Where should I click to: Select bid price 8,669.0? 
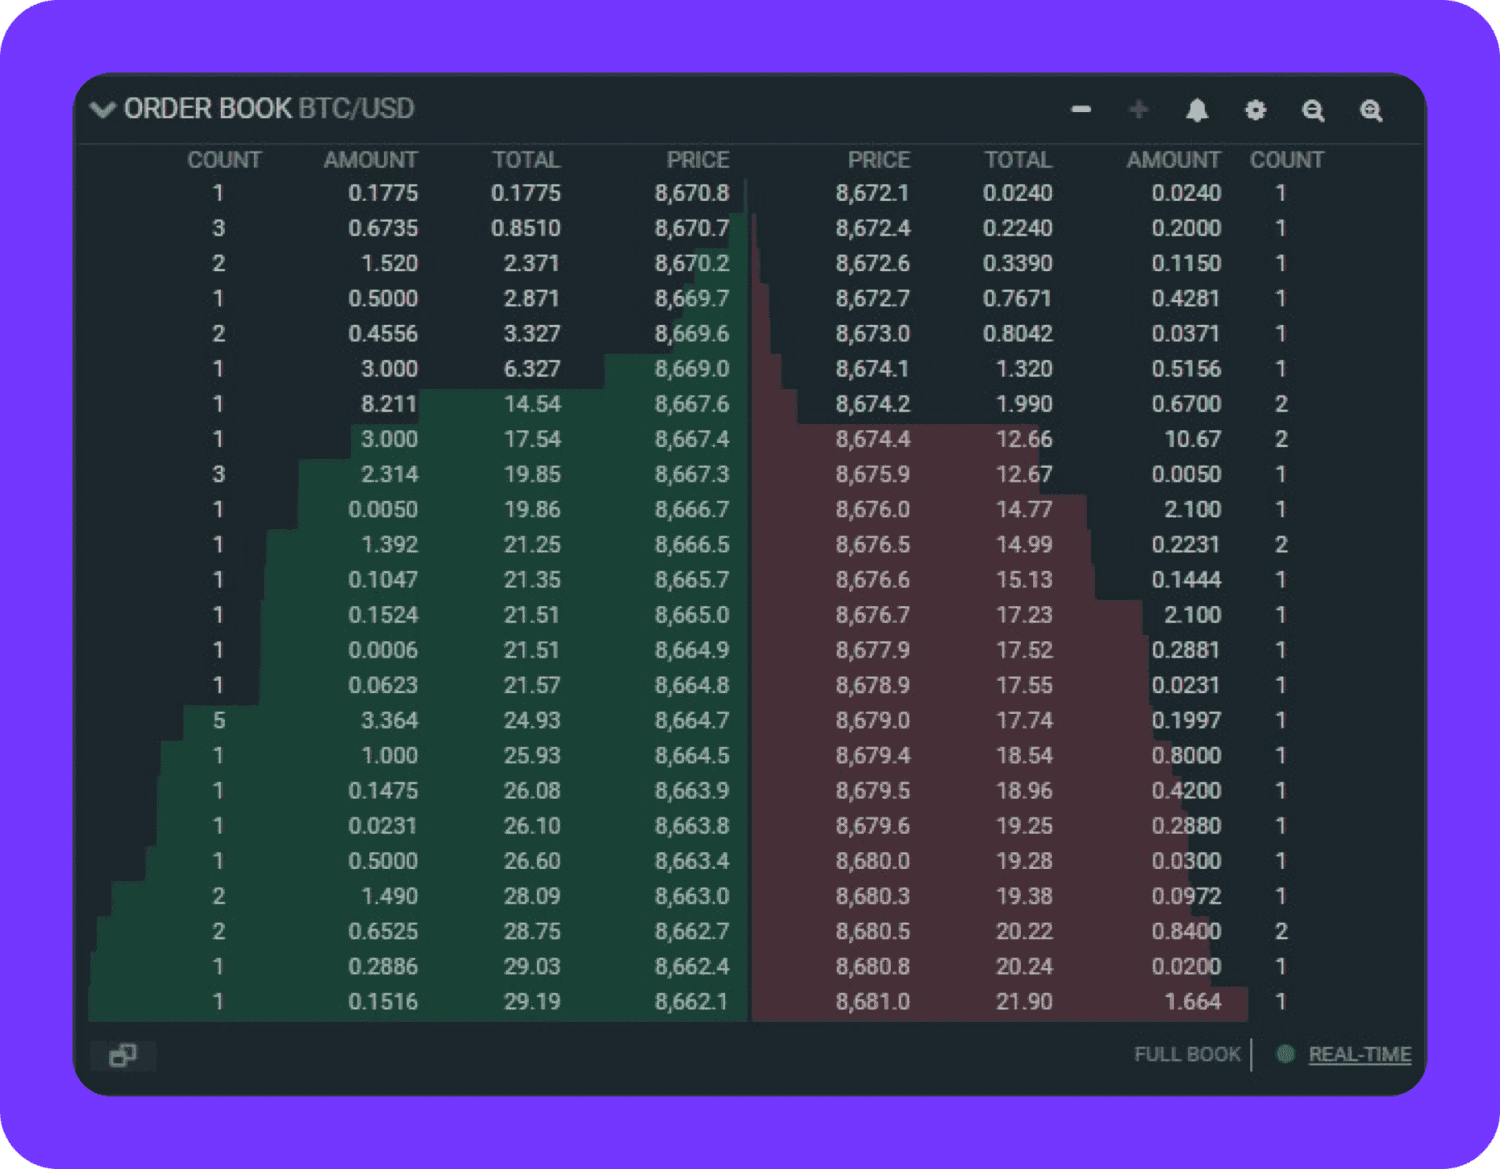point(692,369)
